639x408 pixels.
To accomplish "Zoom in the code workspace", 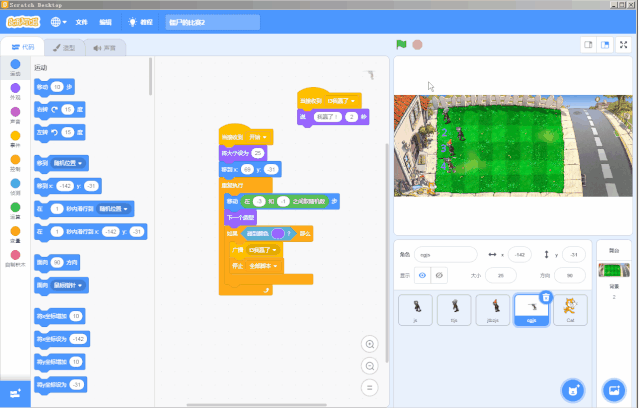I will click(x=370, y=344).
